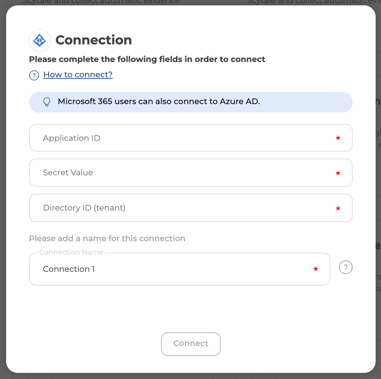The height and width of the screenshot is (379, 381).
Task: Click the Microsoft 365 Azure AD info banner text
Action: 159,101
